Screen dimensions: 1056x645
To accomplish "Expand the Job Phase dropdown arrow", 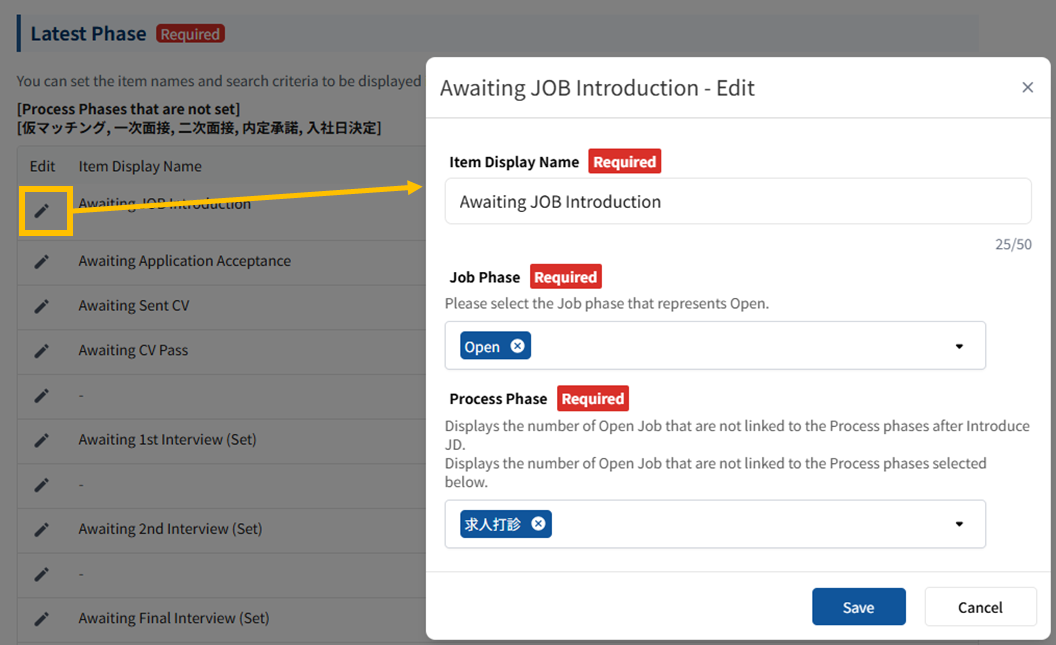I will [959, 346].
